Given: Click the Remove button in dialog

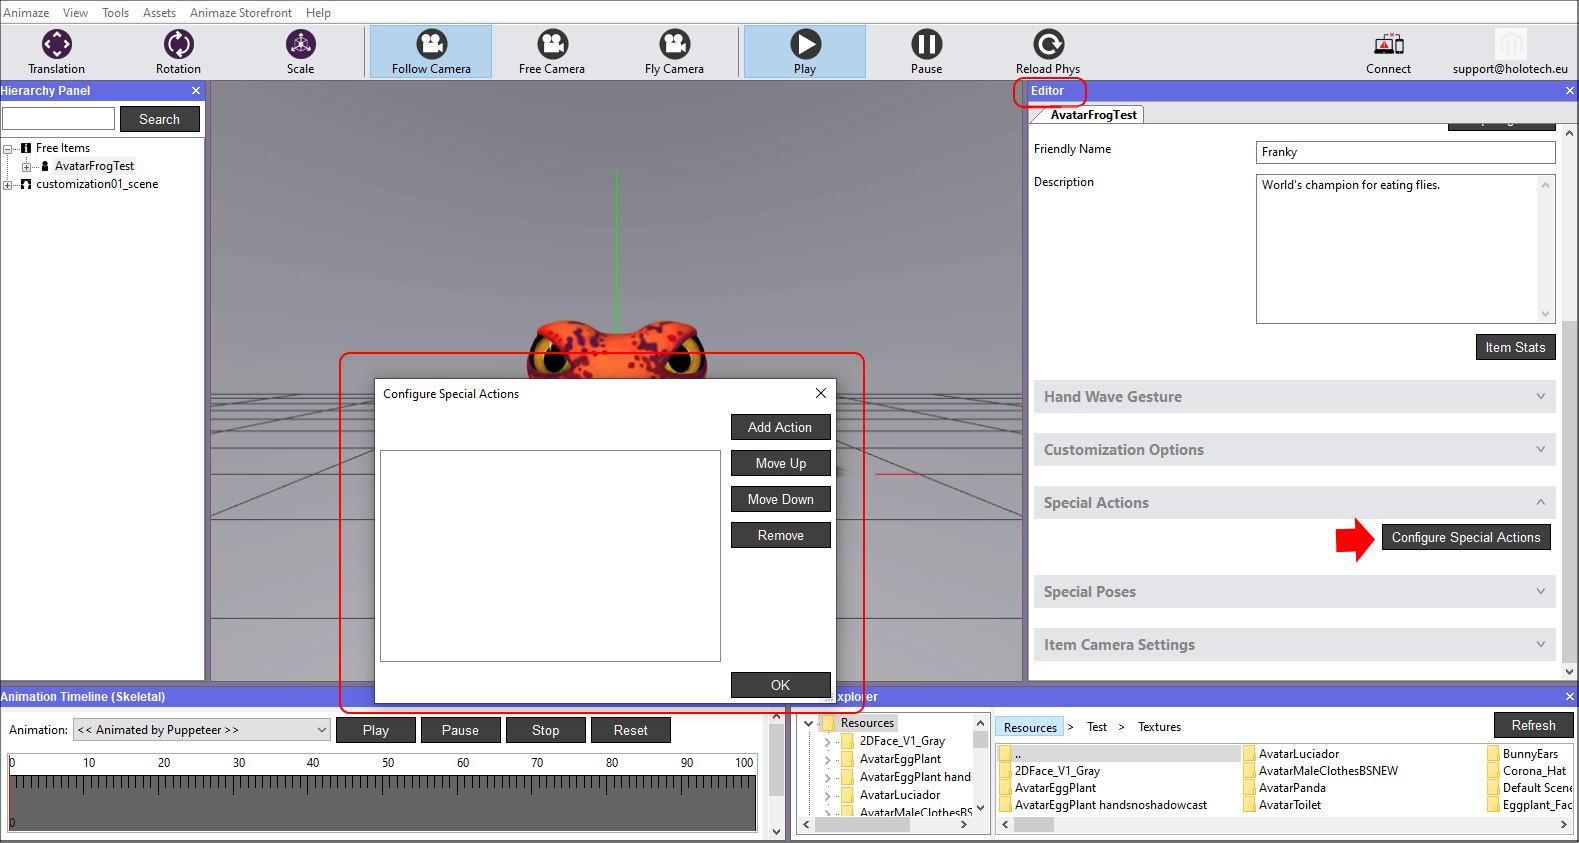Looking at the screenshot, I should [x=780, y=535].
